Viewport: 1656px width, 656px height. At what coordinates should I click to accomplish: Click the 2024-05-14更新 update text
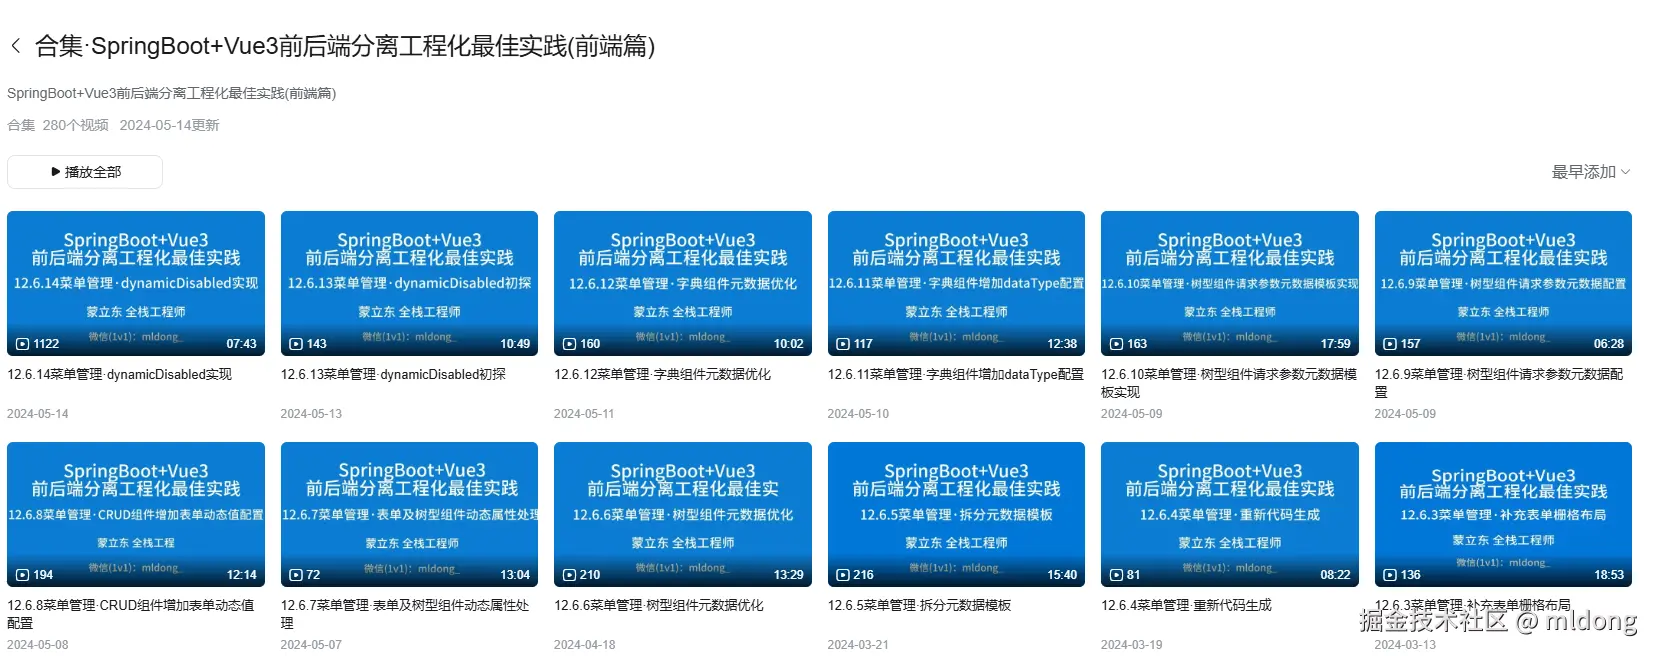[x=169, y=125]
